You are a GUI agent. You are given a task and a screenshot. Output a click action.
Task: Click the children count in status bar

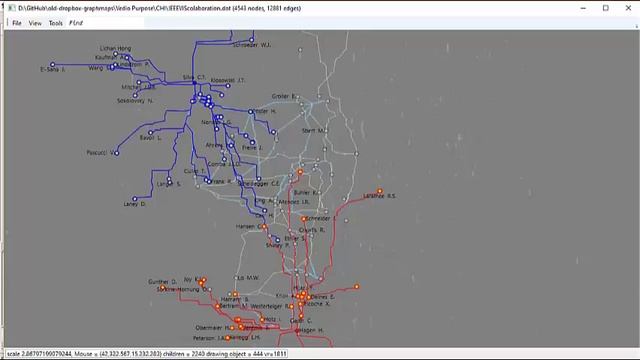[x=181, y=354]
